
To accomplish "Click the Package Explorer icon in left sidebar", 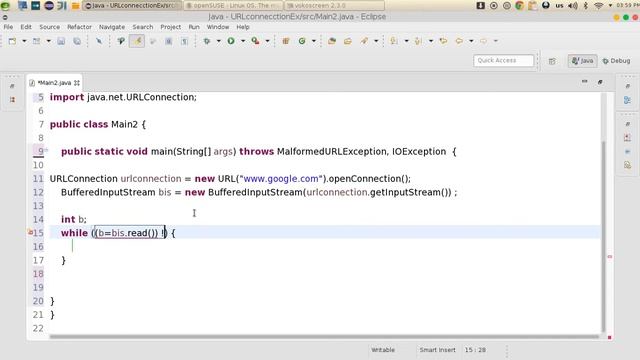I will (x=12, y=100).
